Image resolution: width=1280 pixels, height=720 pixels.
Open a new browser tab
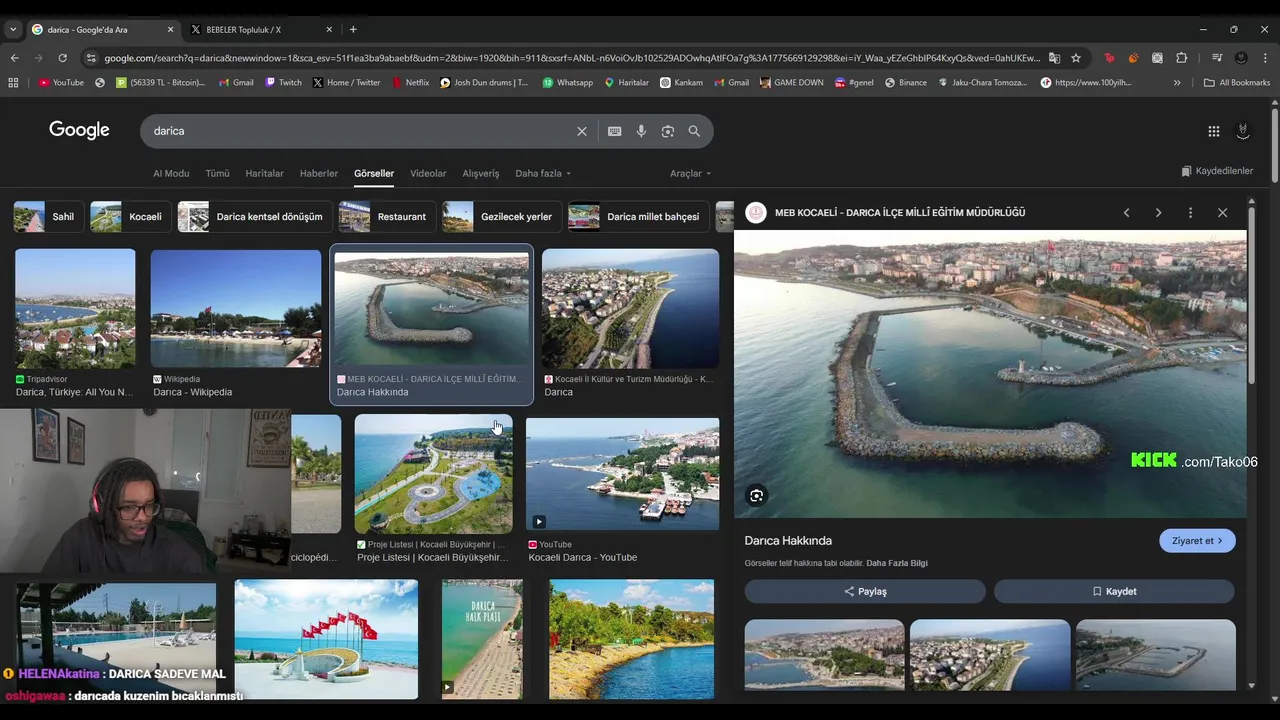(353, 29)
